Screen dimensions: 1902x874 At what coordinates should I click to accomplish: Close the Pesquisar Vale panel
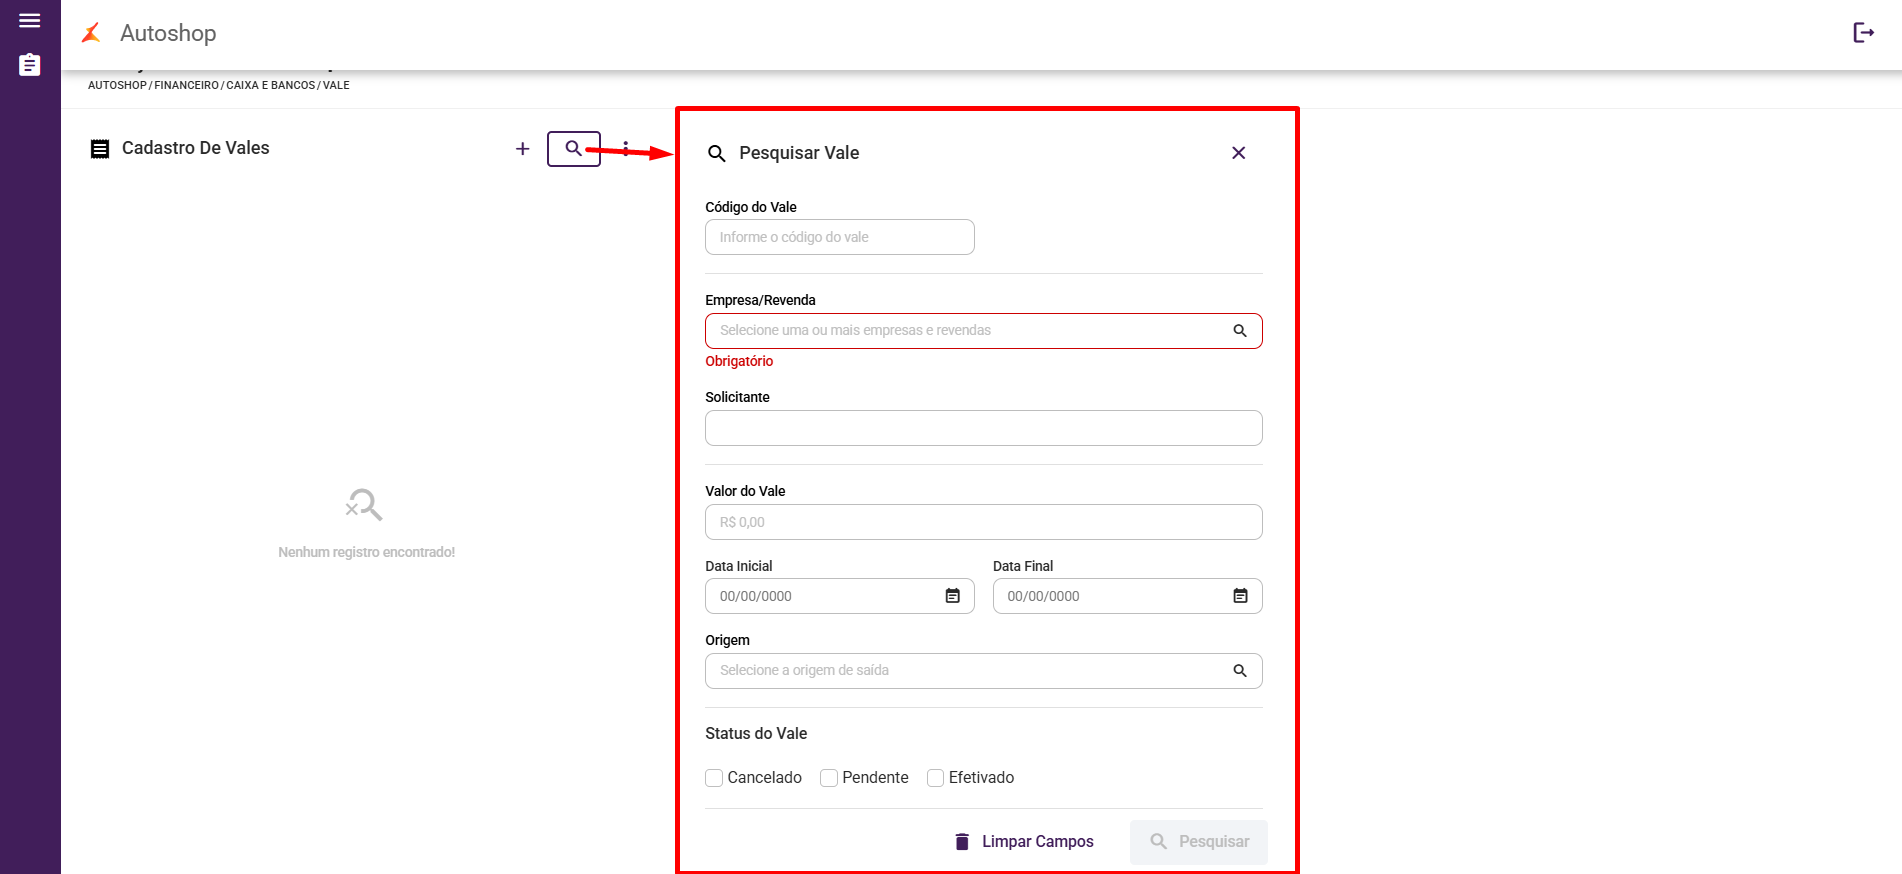[1238, 153]
